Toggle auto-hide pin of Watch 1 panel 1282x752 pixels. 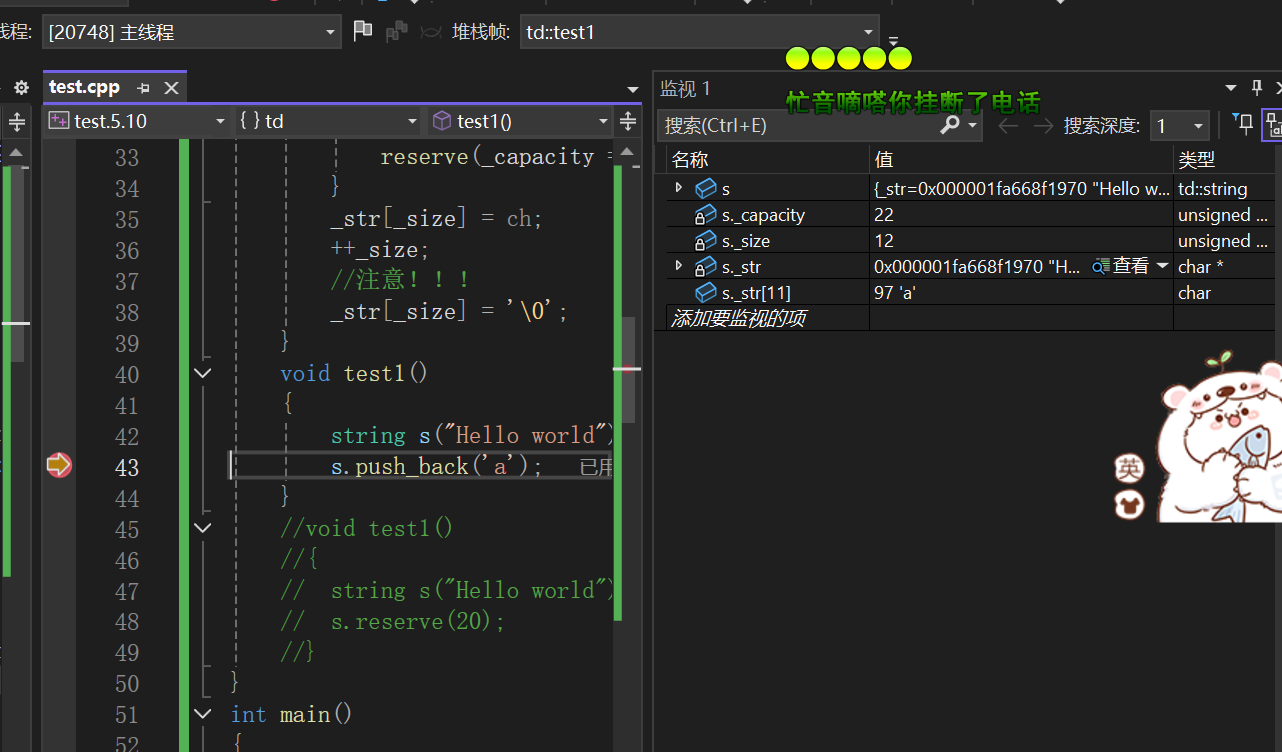[x=1257, y=88]
